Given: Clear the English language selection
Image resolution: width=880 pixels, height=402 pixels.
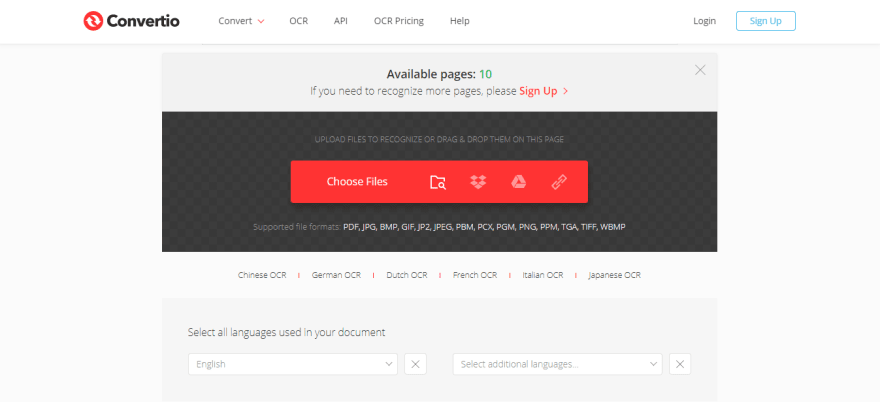Looking at the screenshot, I should (415, 364).
